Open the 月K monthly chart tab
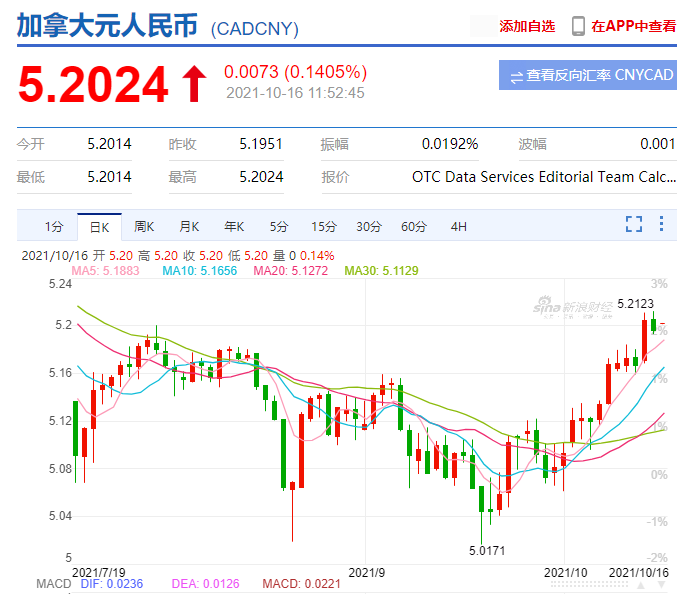 [189, 226]
